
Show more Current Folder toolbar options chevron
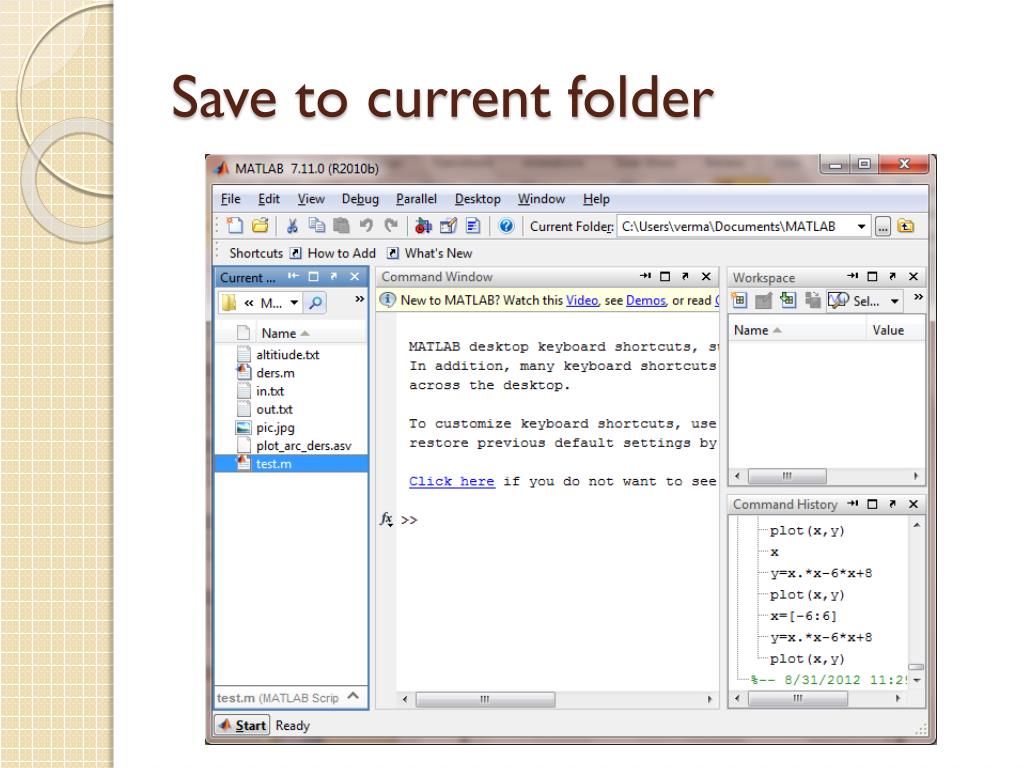[x=359, y=299]
